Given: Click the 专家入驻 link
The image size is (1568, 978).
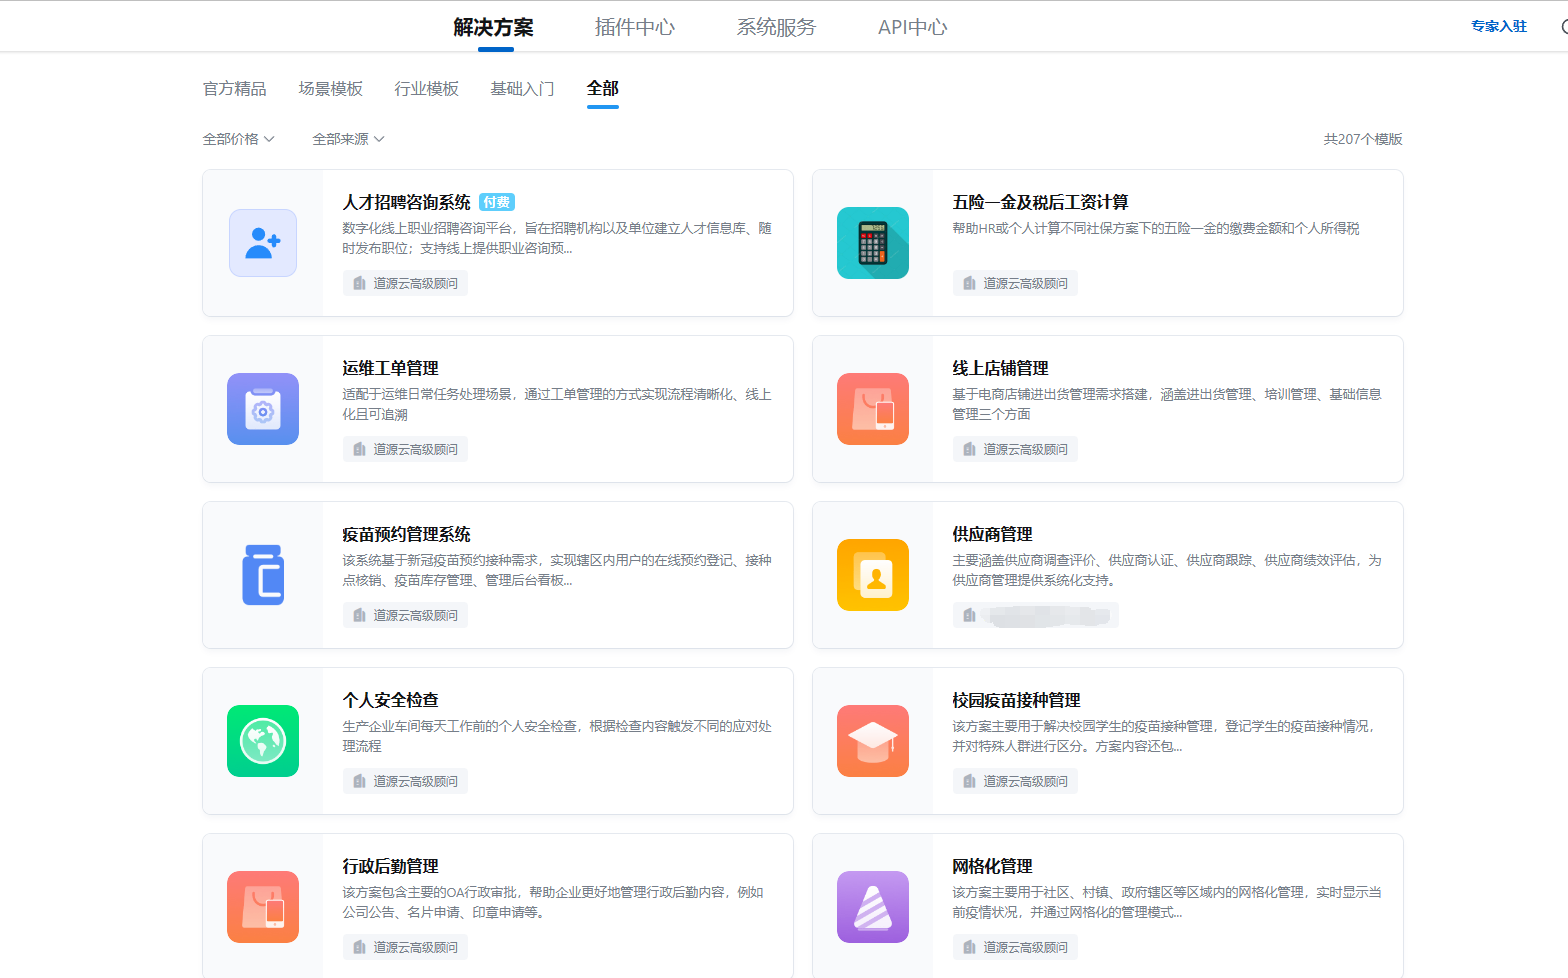Looking at the screenshot, I should coord(1499,26).
